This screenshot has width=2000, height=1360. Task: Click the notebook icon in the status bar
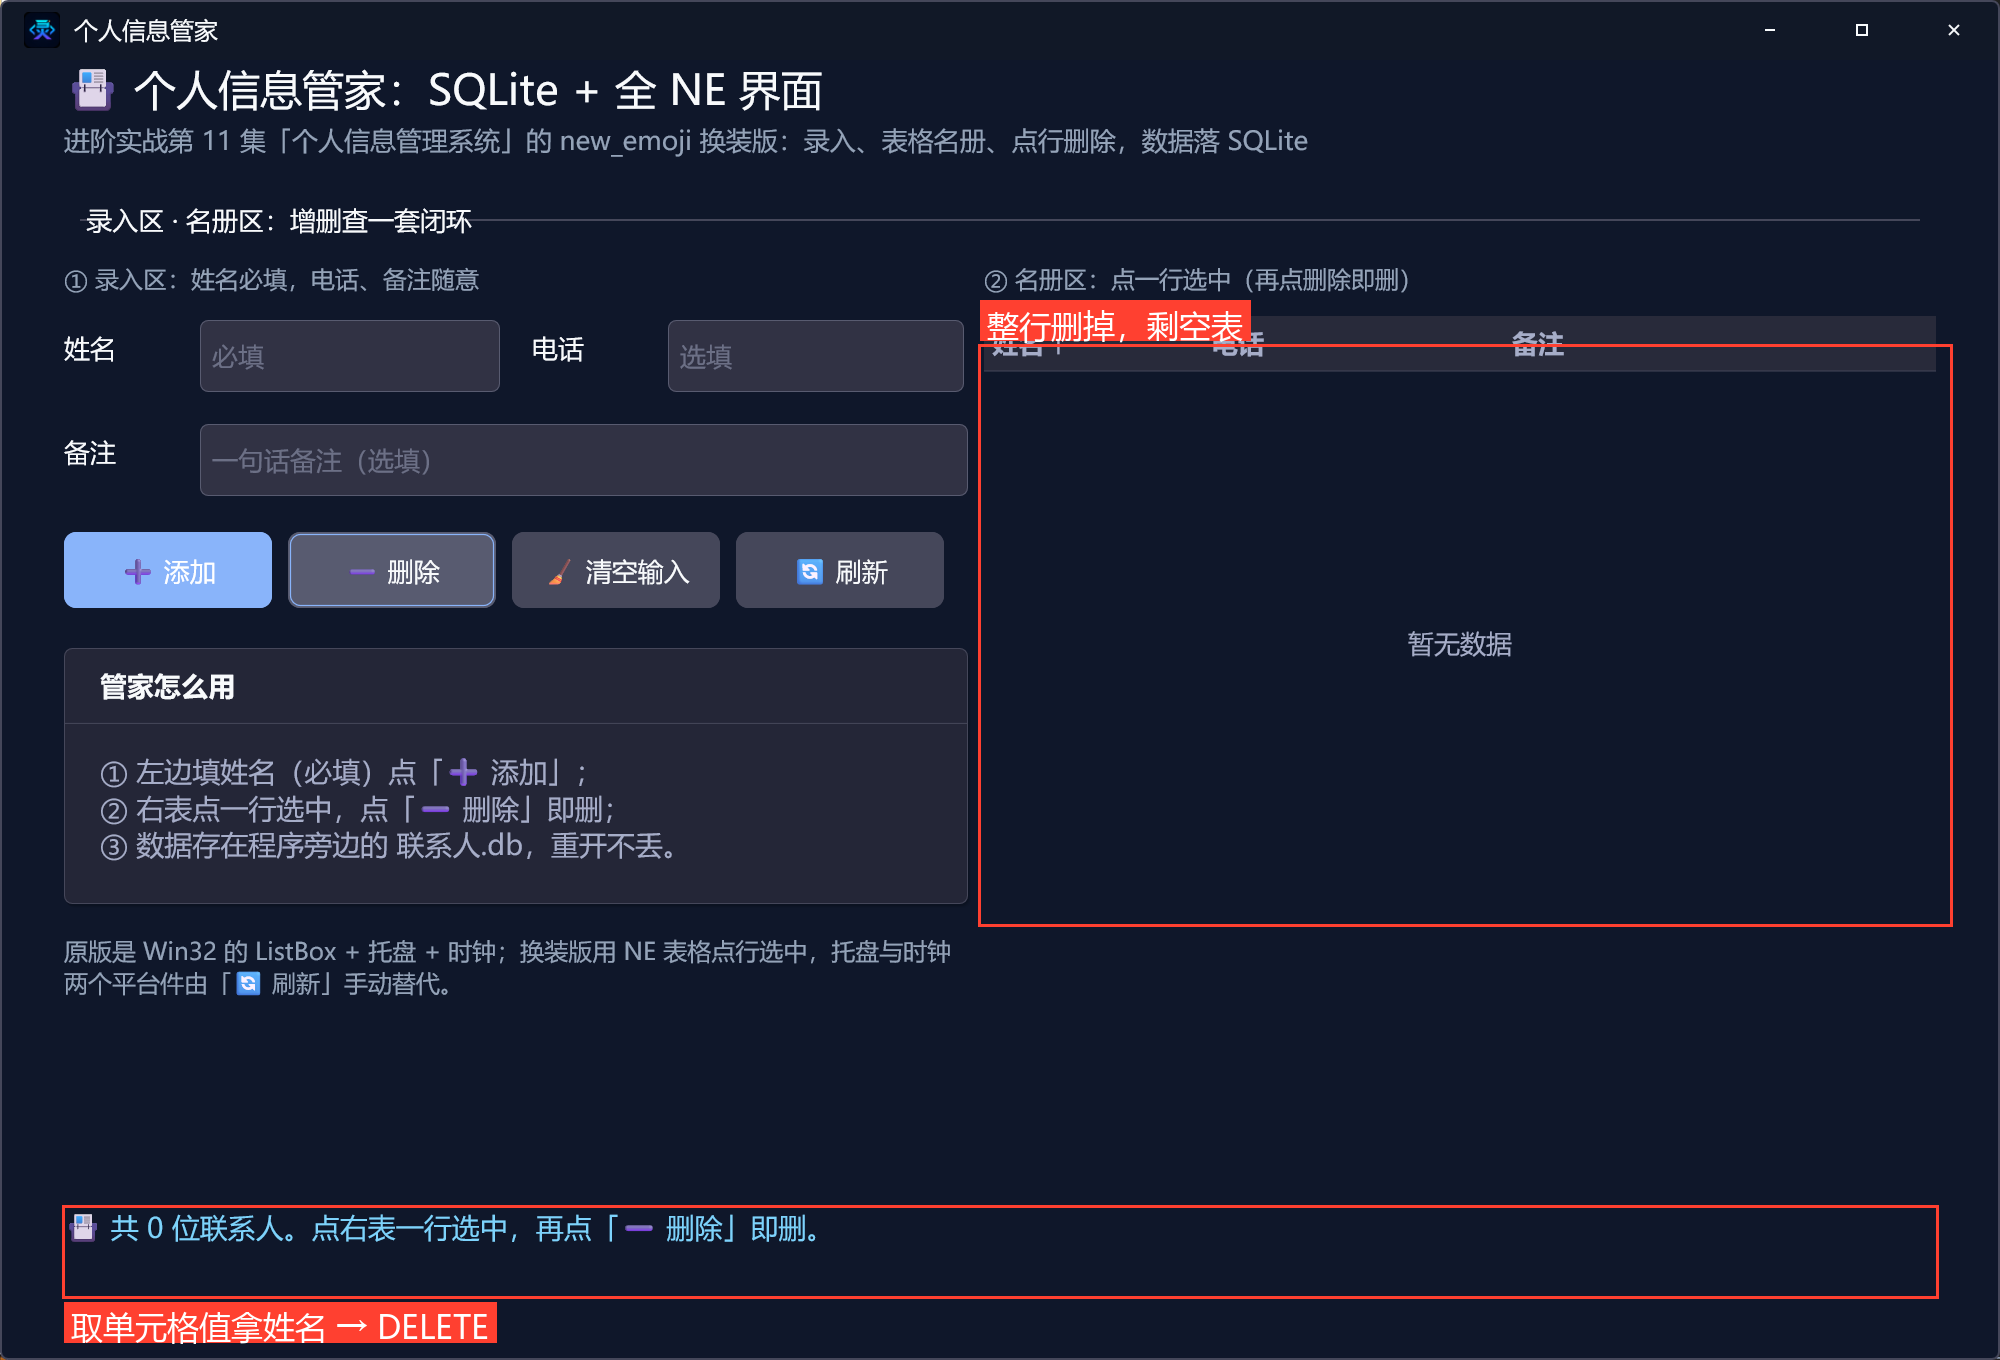[x=84, y=1228]
